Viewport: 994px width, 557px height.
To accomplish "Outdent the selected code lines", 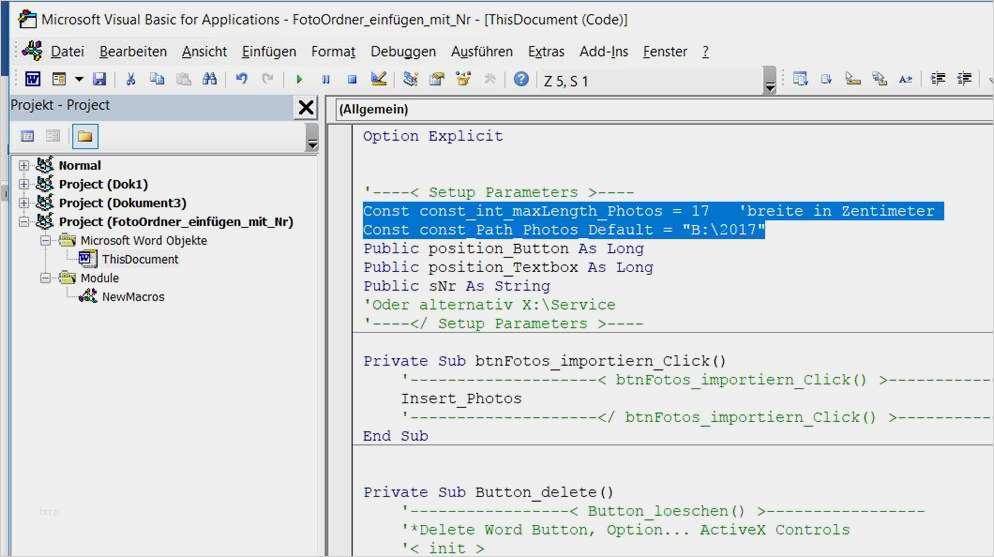I will 964,79.
